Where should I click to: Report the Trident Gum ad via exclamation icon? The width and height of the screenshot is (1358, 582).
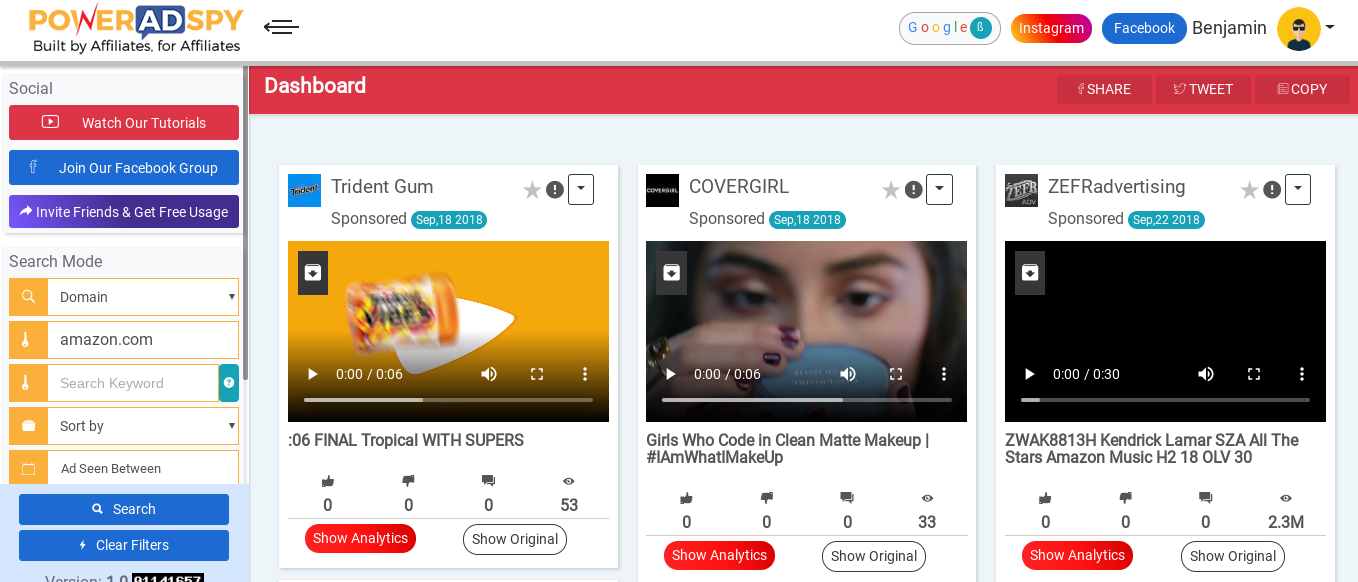tap(555, 190)
